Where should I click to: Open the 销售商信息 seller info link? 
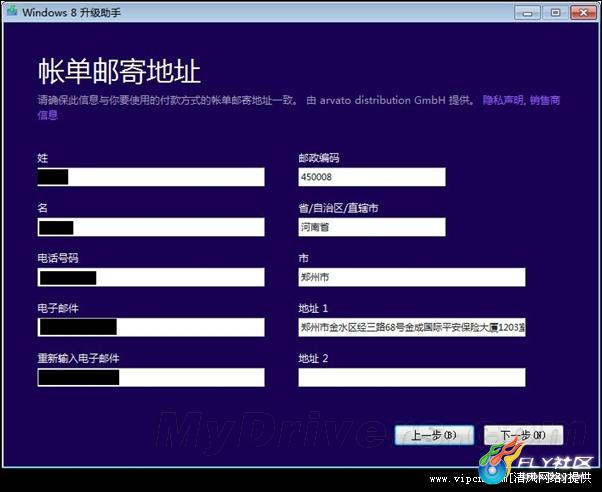[x=544, y=101]
